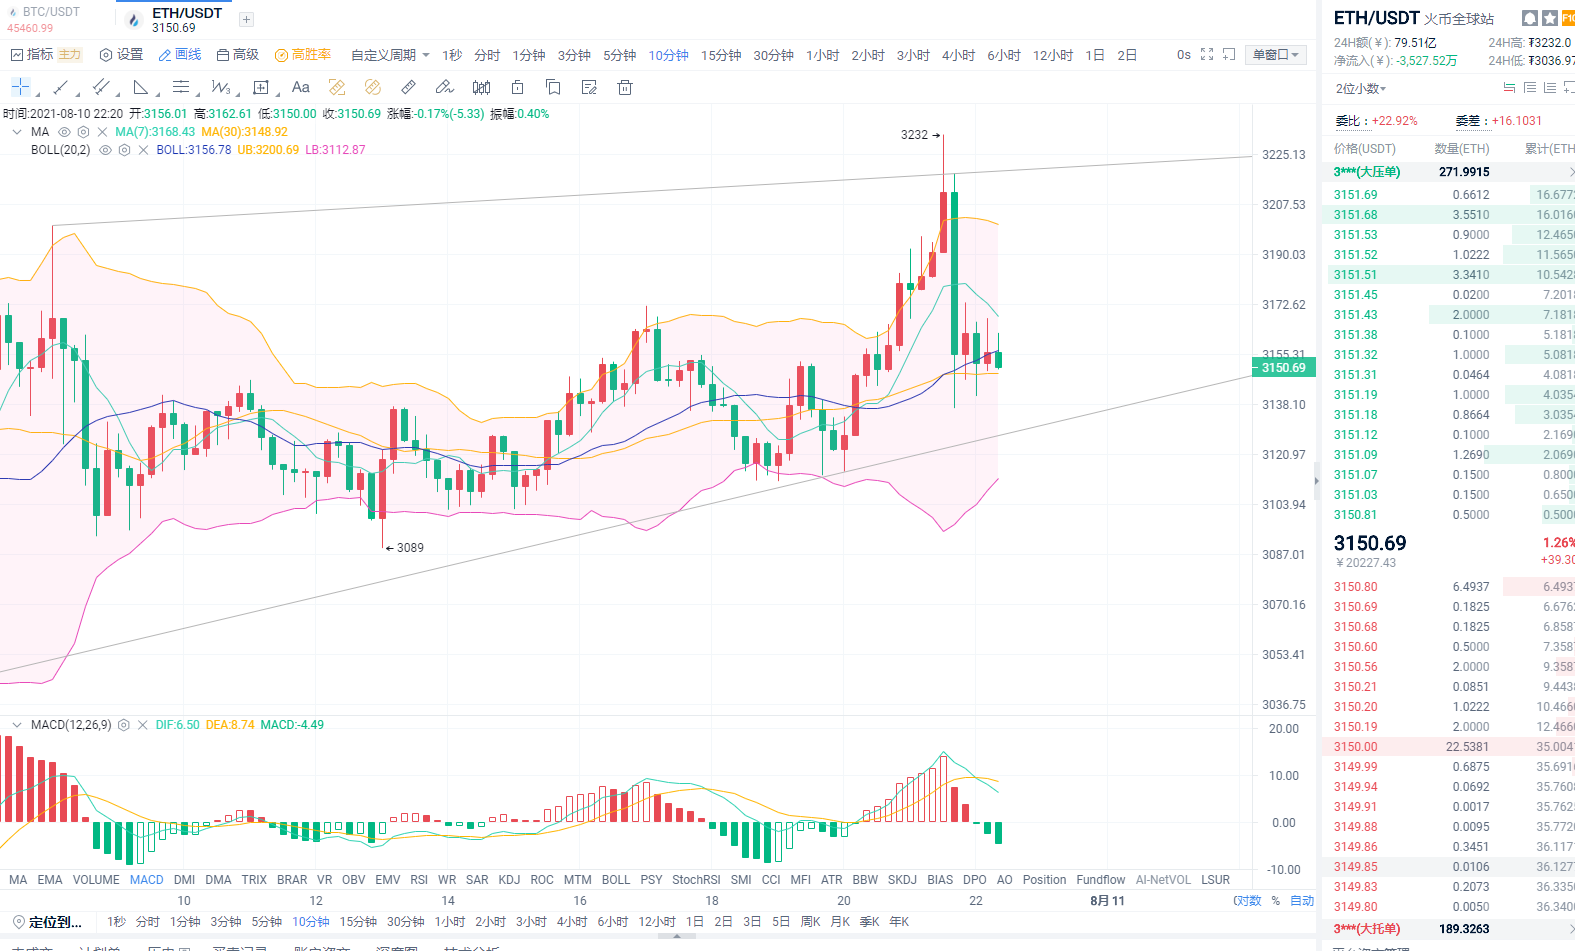Switch sub-chart indicator to VOLUME
The width and height of the screenshot is (1575, 951).
[x=96, y=880]
